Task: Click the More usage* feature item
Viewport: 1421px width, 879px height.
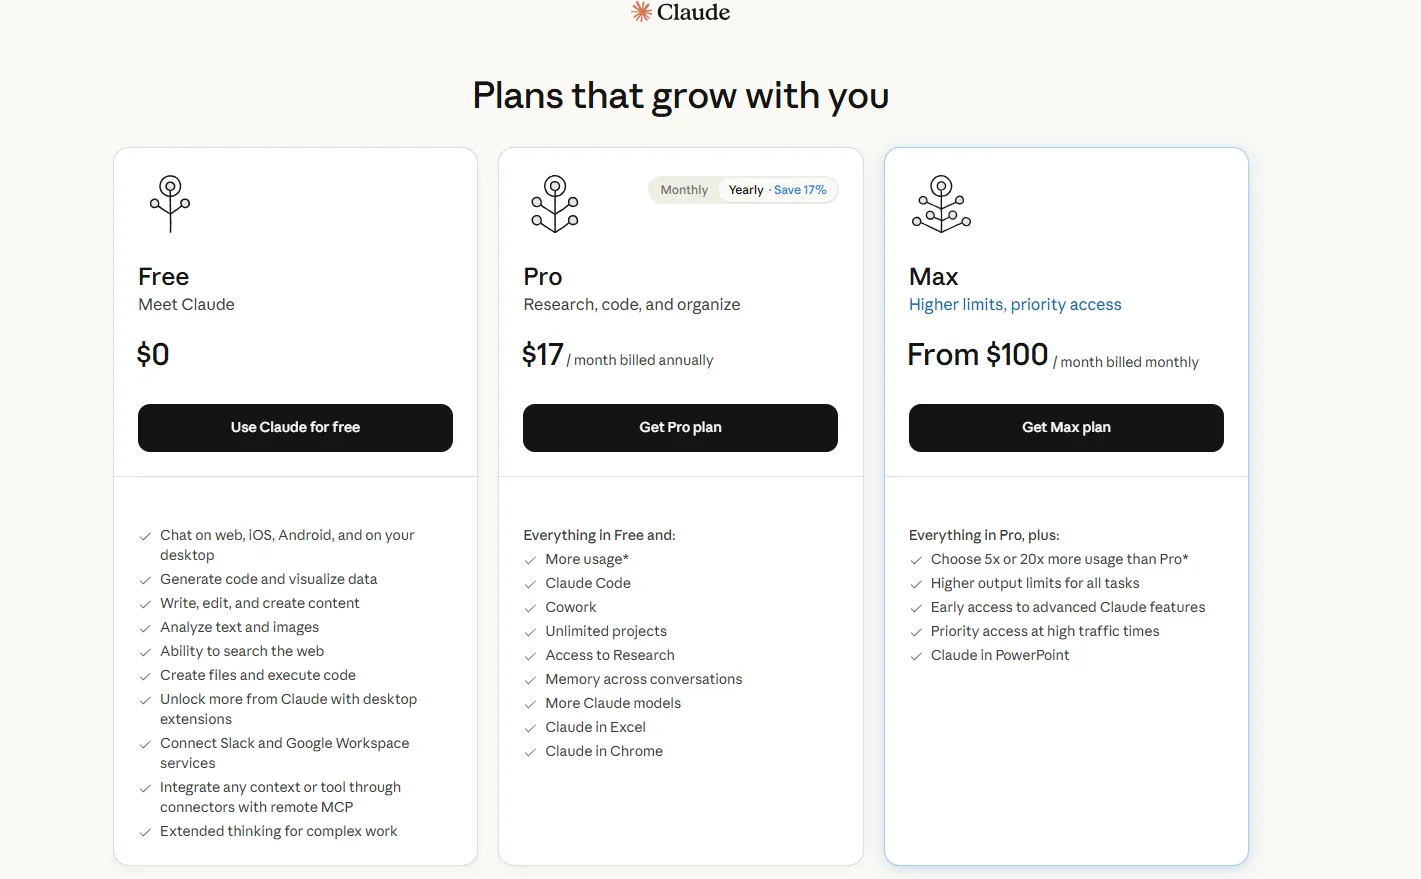Action: (x=587, y=560)
